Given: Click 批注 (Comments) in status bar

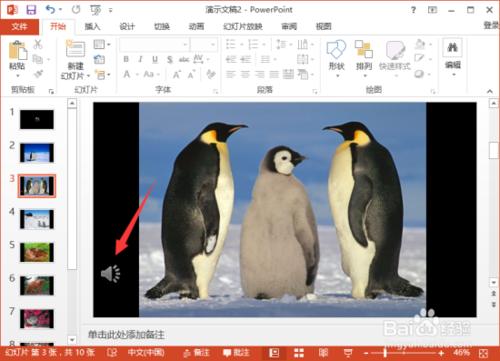Looking at the screenshot, I should (236, 353).
